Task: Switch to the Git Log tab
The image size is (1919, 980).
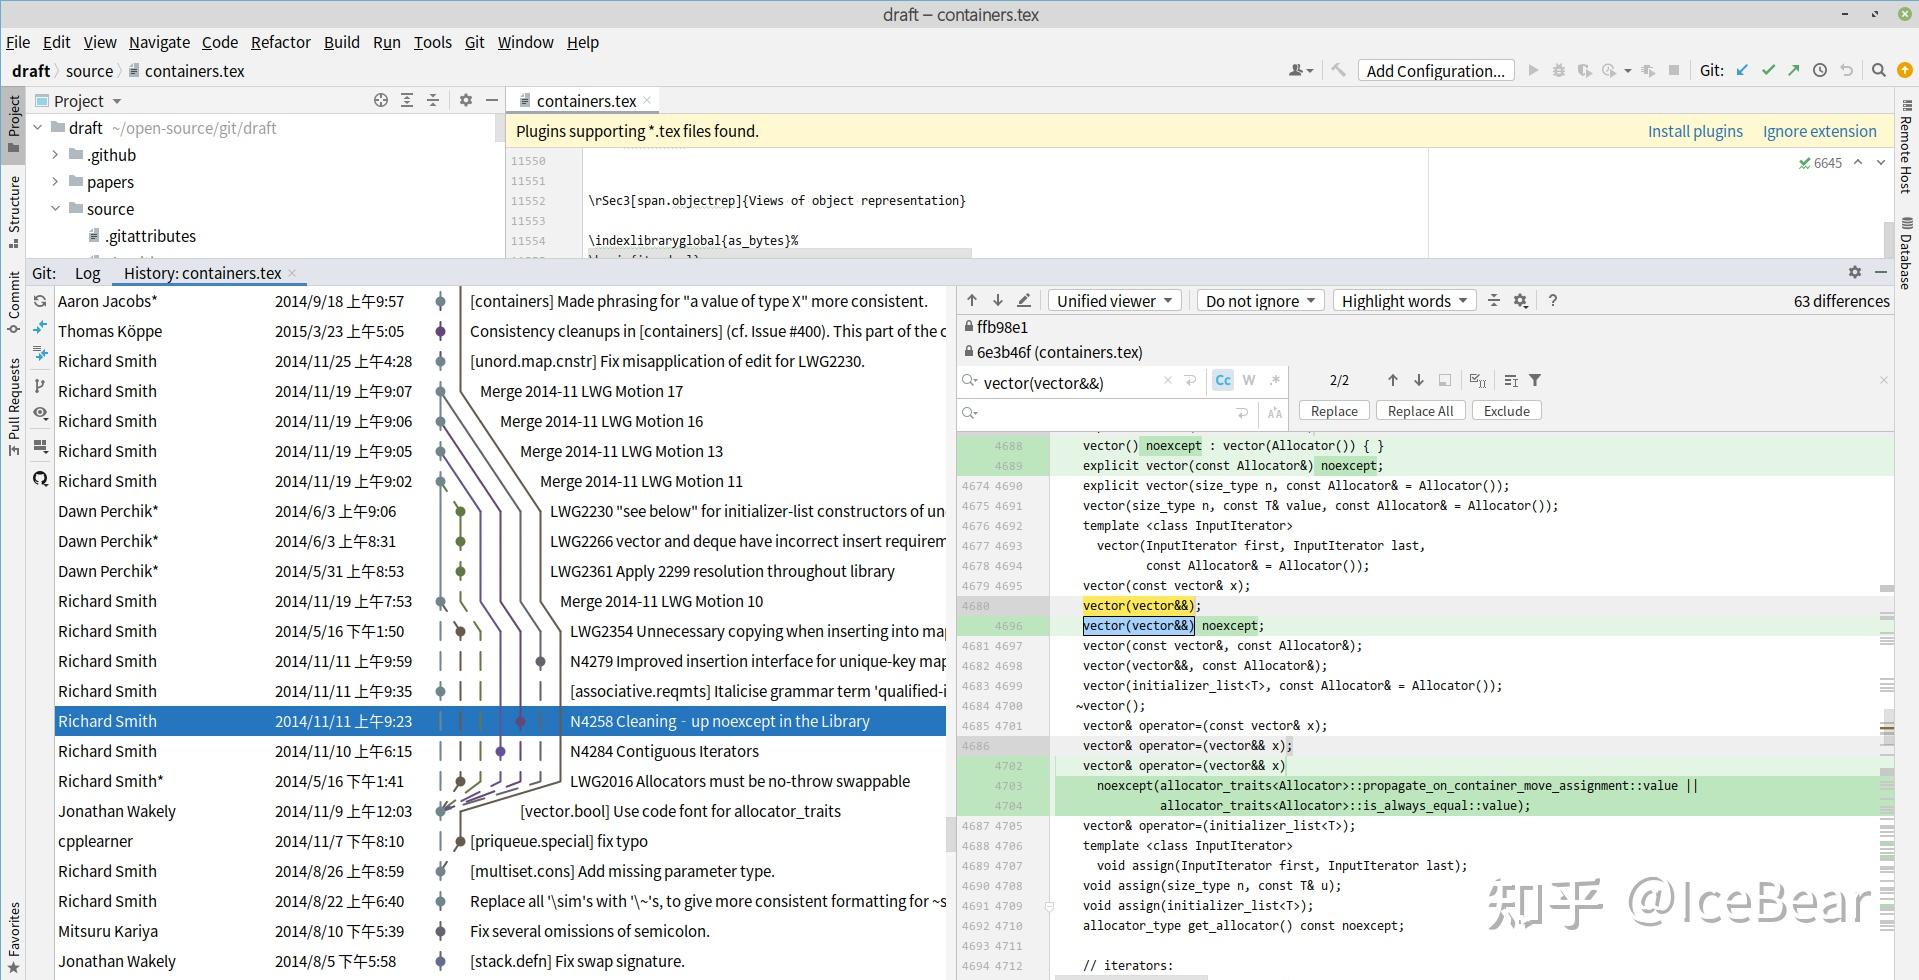Action: coord(87,273)
